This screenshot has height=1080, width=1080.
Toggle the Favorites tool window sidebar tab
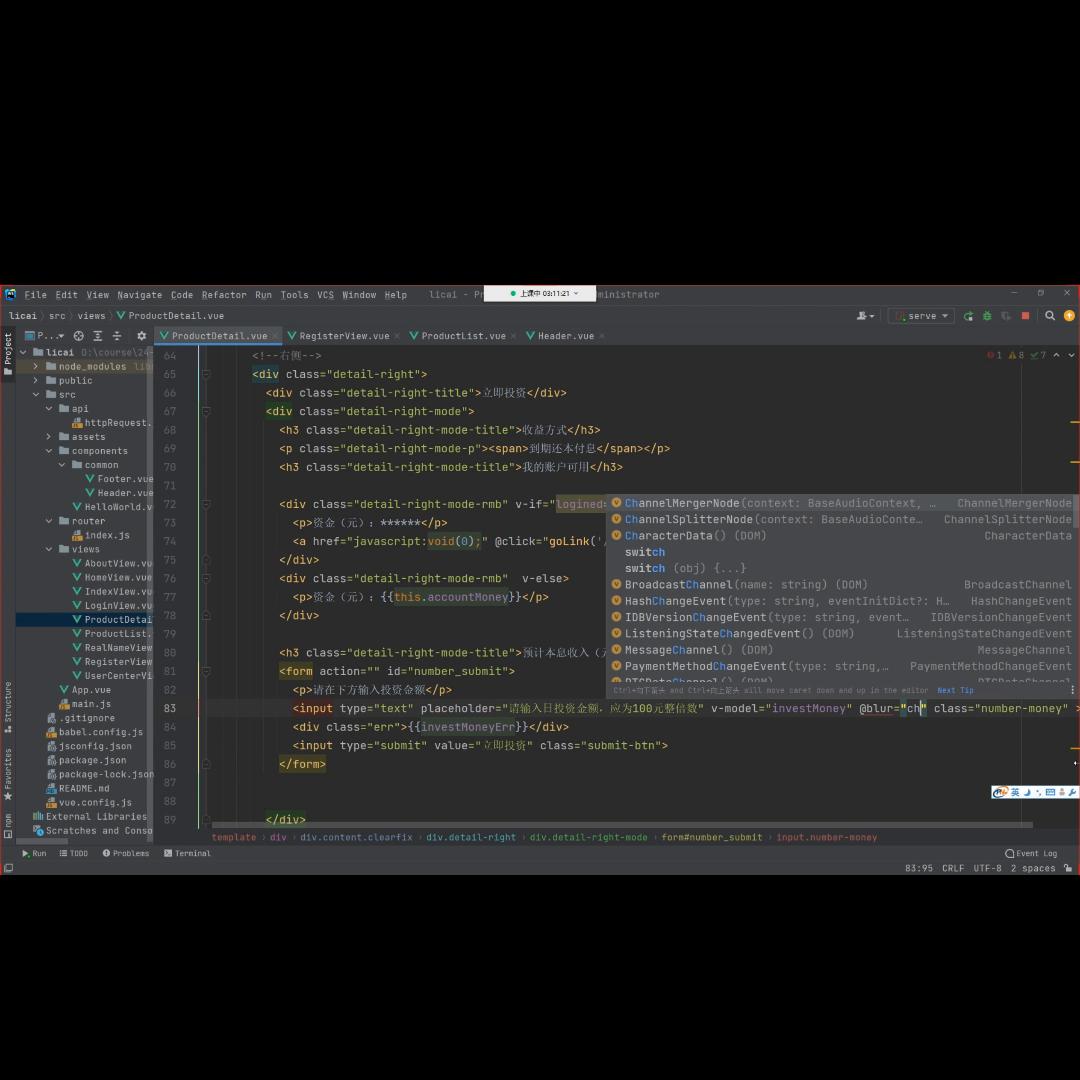click(8, 780)
